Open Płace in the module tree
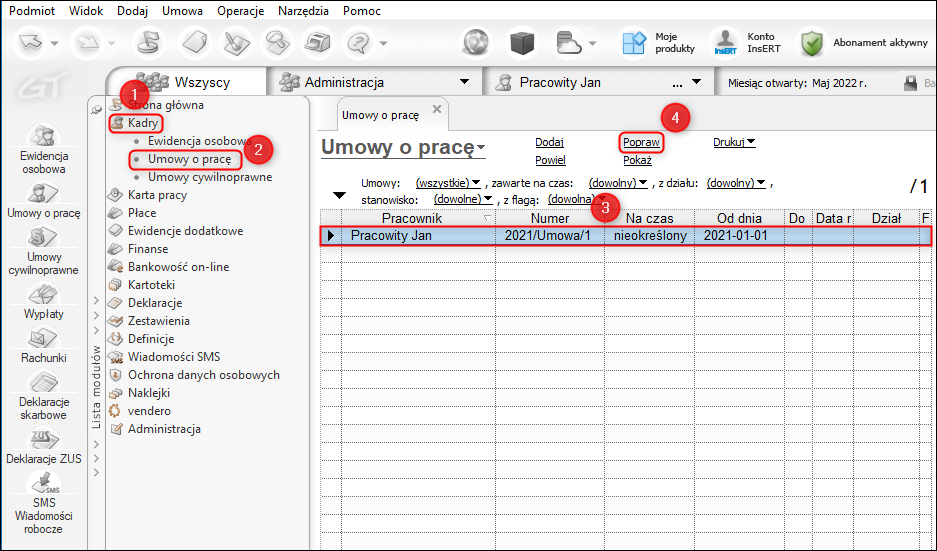The height and width of the screenshot is (551, 937). pos(142,213)
